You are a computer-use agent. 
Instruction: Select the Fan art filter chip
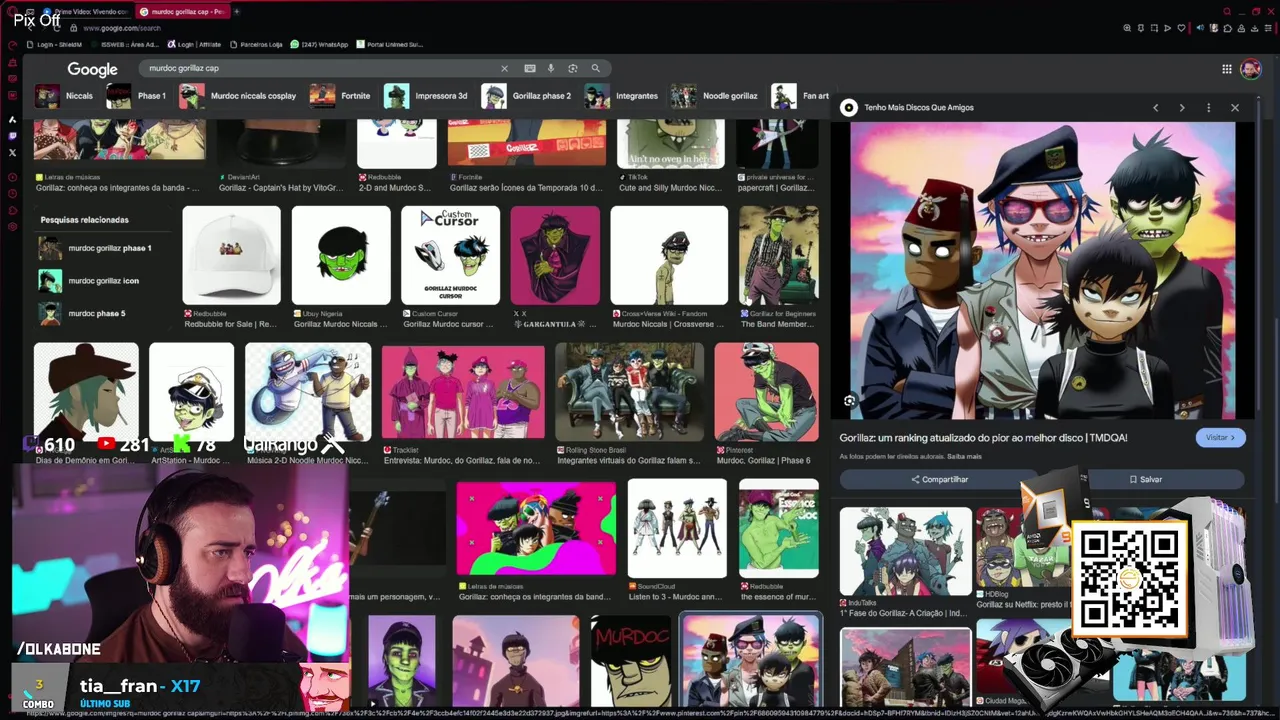click(801, 96)
